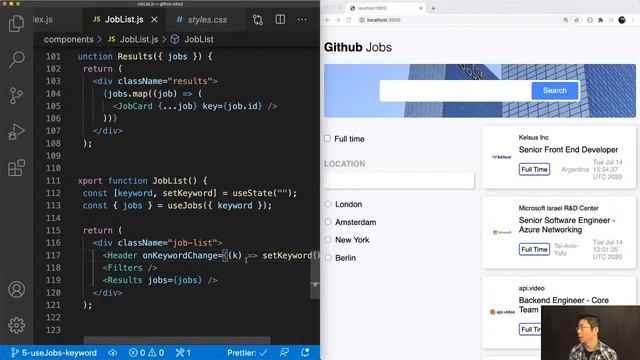
Task: Open a new browser tab
Action: [433, 8]
